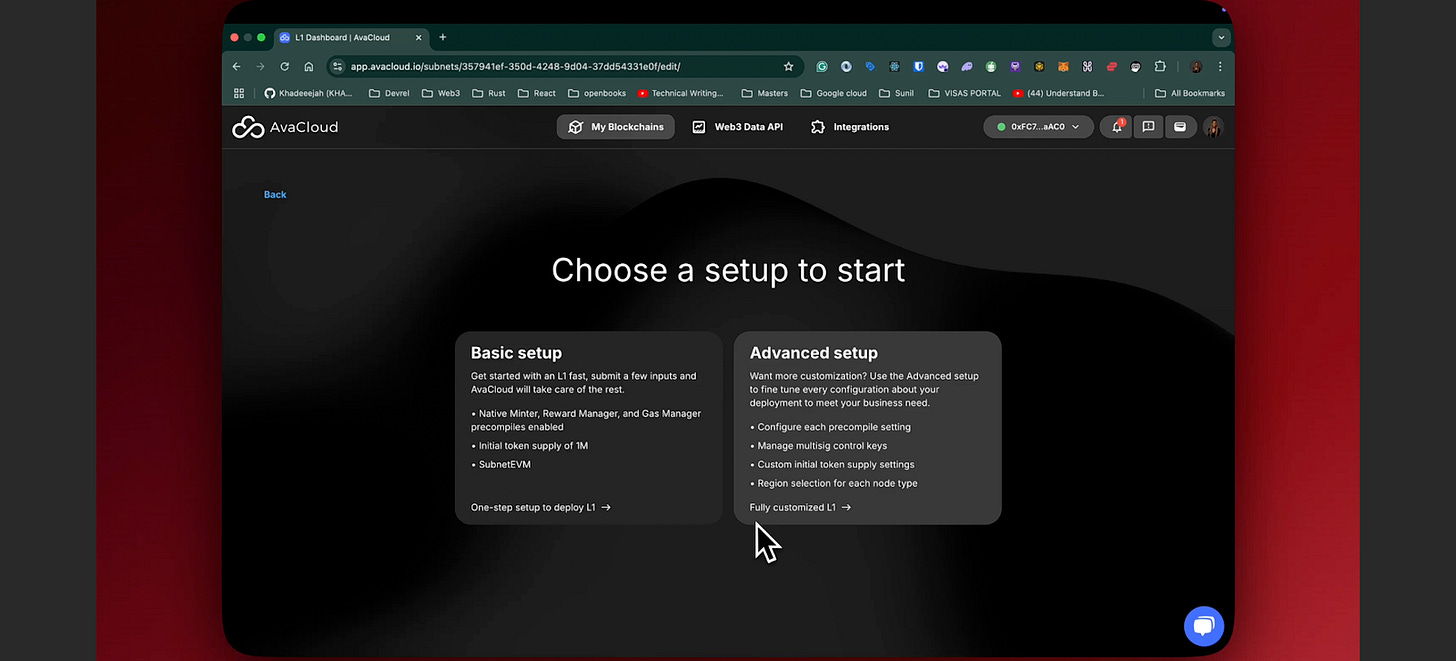Open the Grammarly extension icon
The image size is (1456, 661).
[822, 67]
